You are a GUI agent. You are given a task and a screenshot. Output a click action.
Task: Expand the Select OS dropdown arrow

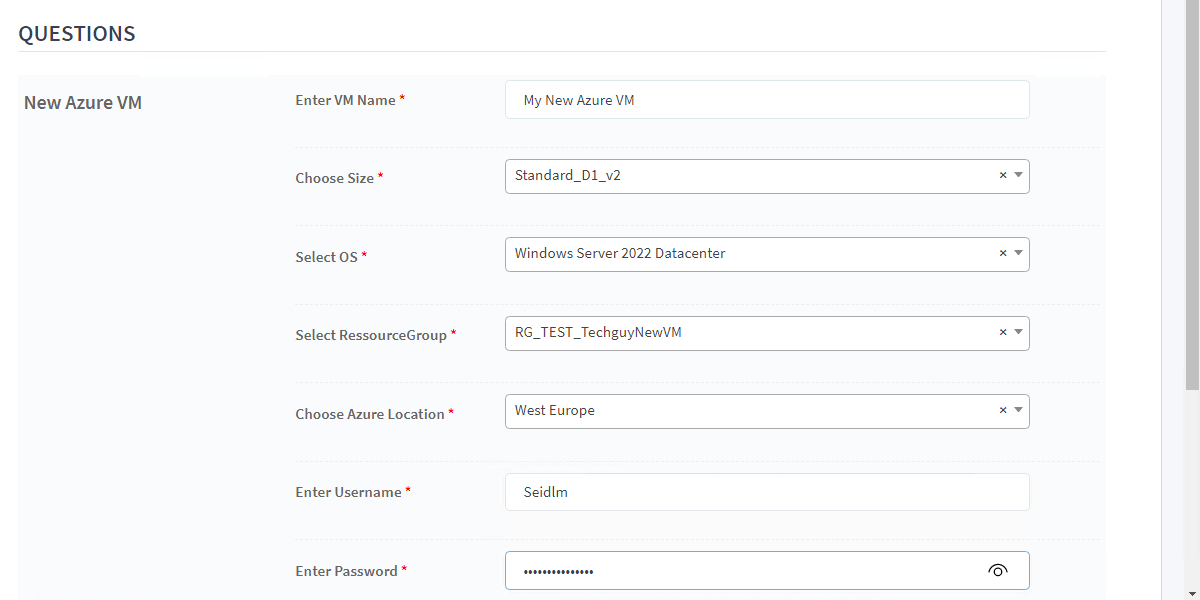pos(1018,254)
